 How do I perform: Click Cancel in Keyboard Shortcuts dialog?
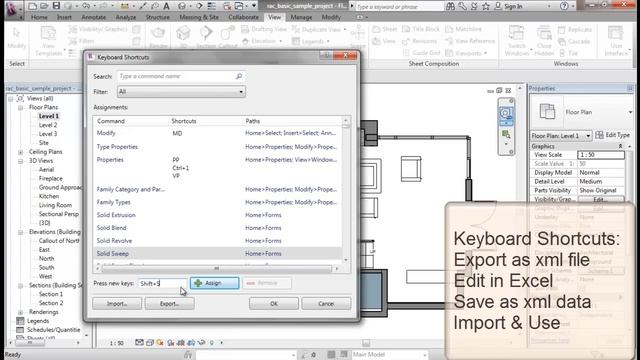[x=326, y=304]
